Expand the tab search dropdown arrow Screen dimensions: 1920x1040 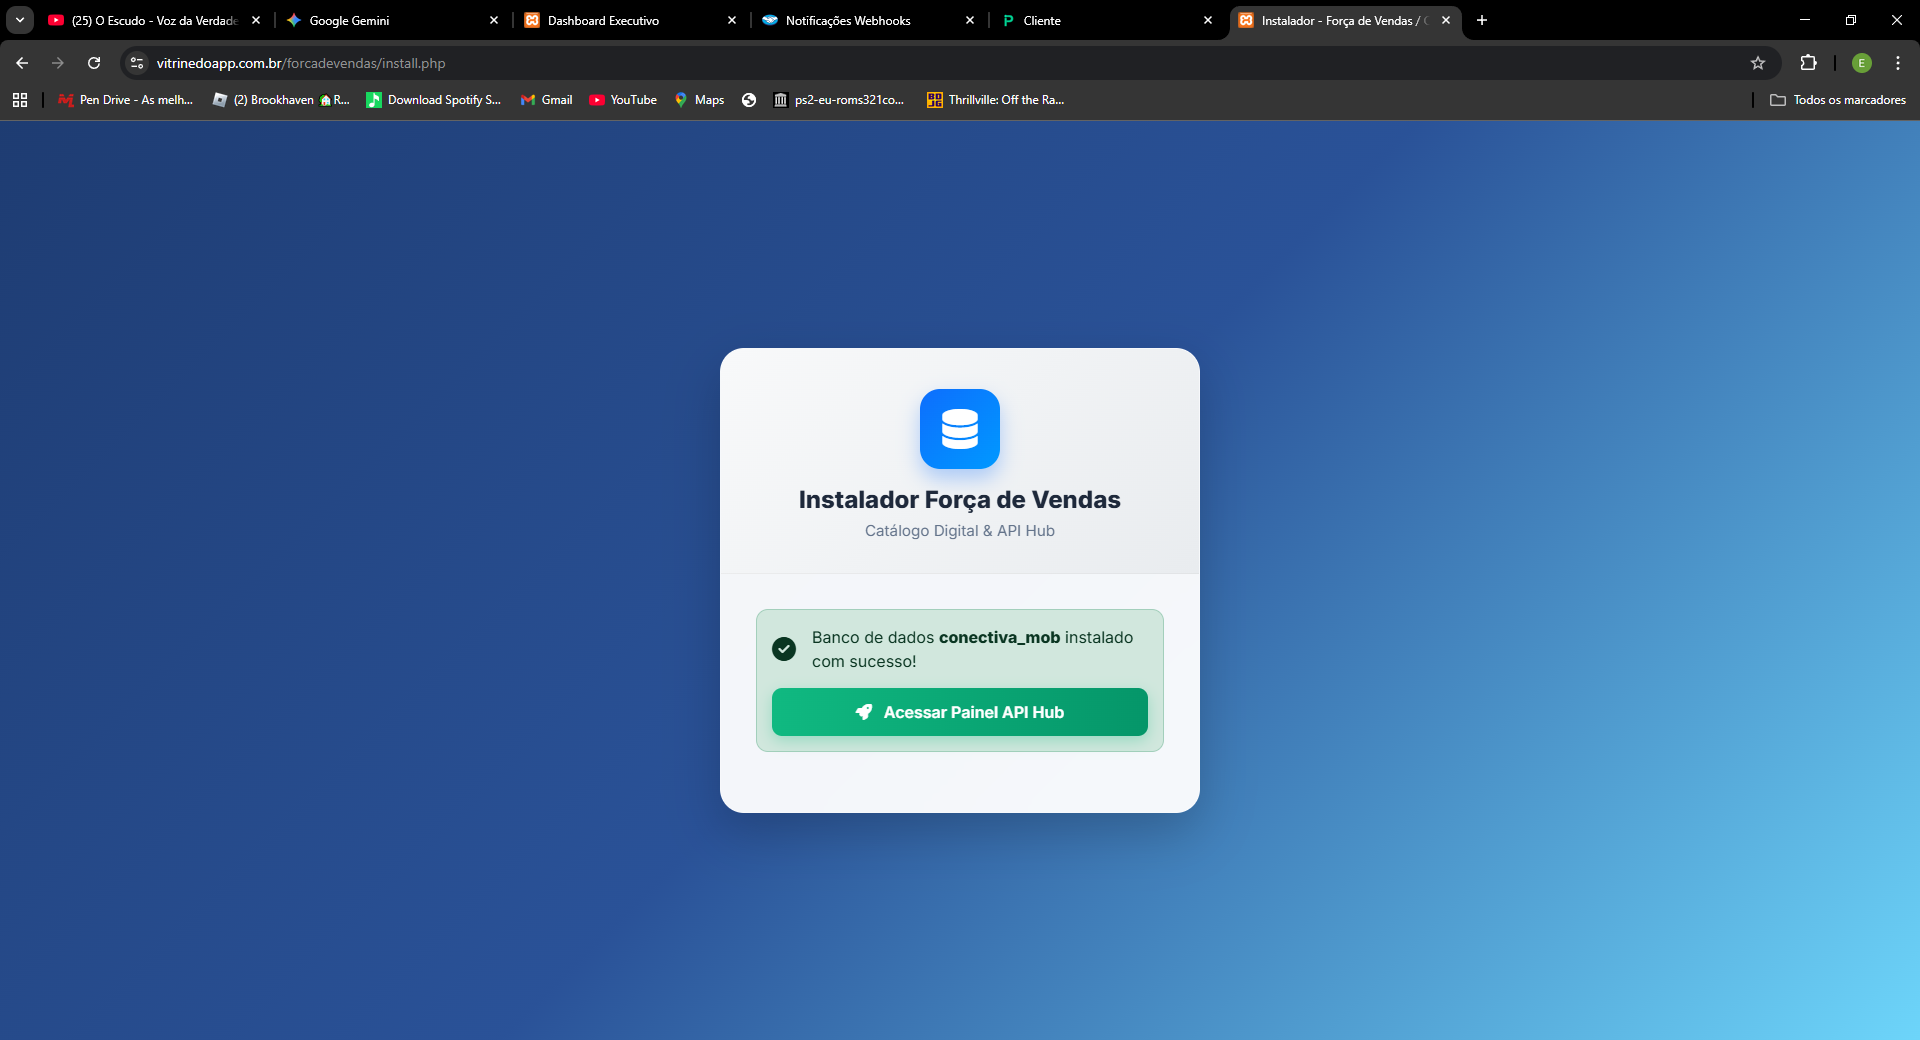click(x=20, y=20)
